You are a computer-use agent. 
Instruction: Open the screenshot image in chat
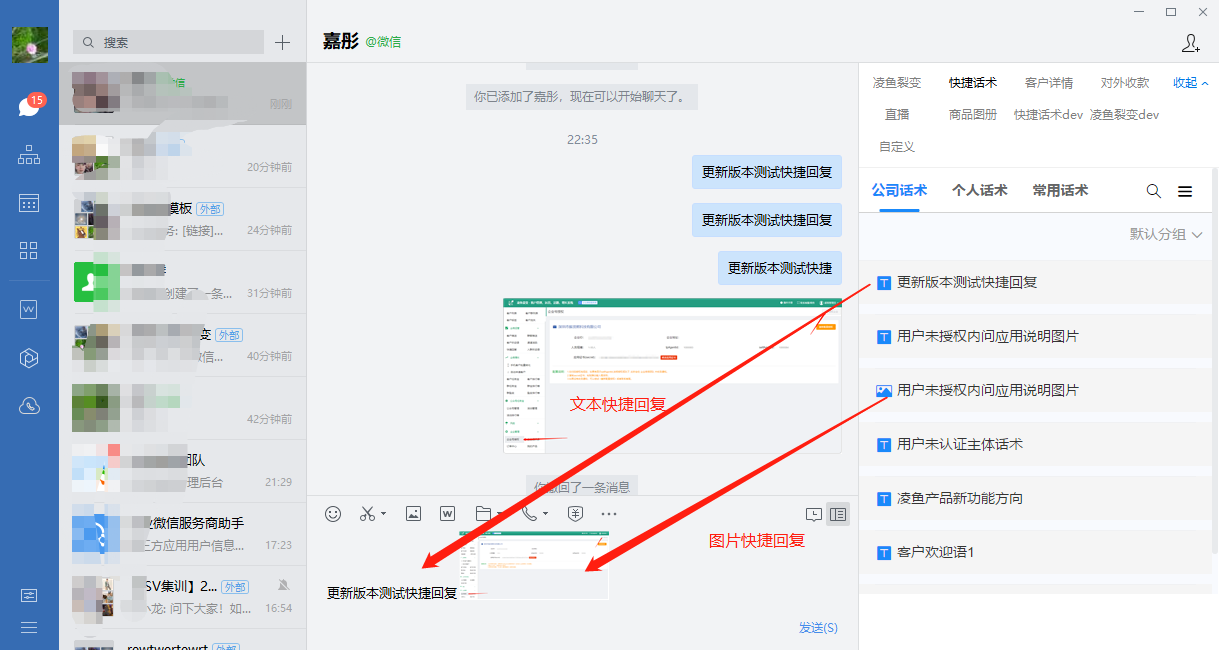point(672,375)
